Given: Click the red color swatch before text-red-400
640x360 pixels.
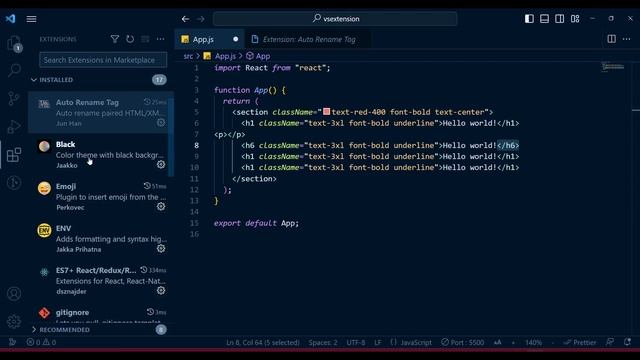Looking at the screenshot, I should coord(327,111).
